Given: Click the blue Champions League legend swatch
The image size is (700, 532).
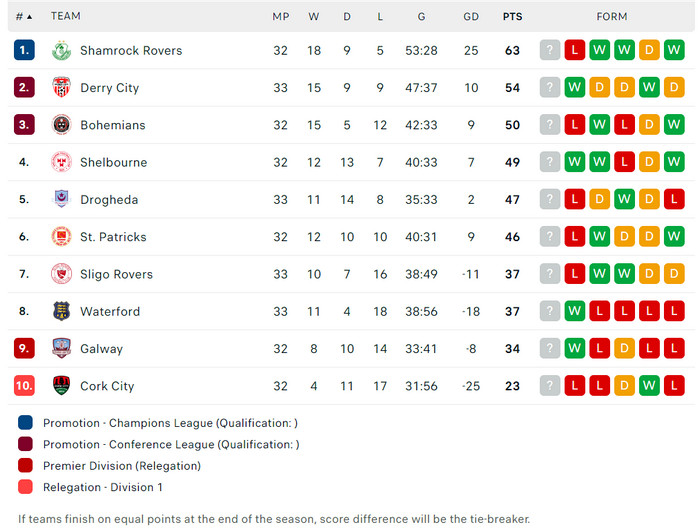Looking at the screenshot, I should coord(25,423).
